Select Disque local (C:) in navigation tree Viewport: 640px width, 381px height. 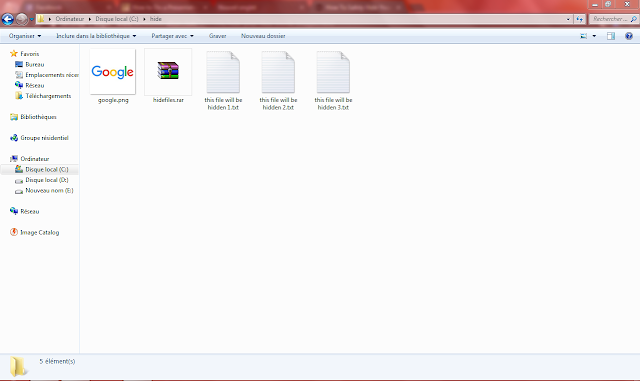click(47, 169)
